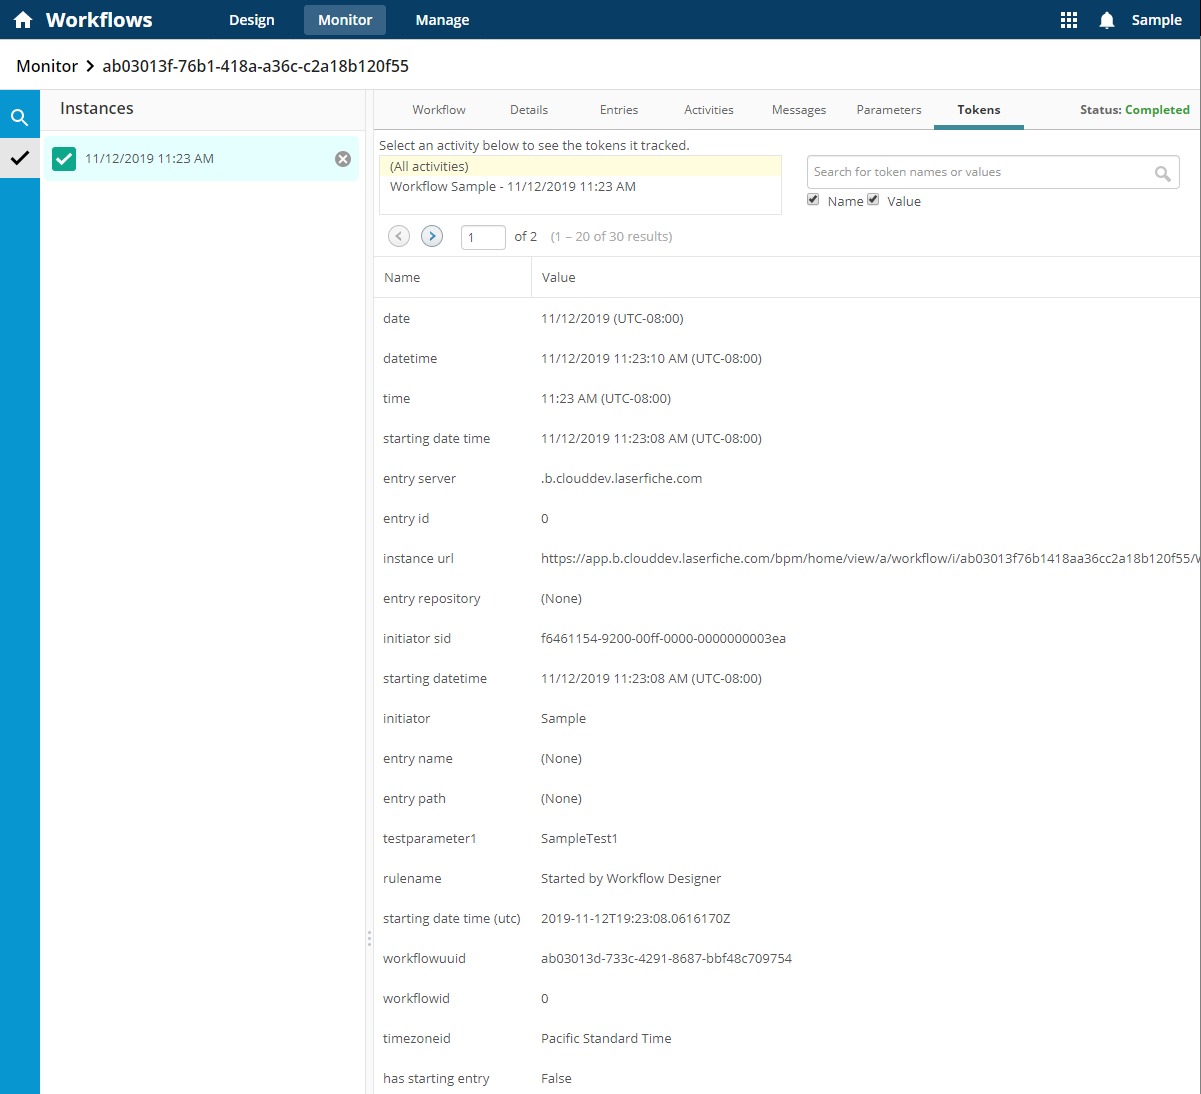
Task: Click the home icon in header
Action: click(23, 20)
